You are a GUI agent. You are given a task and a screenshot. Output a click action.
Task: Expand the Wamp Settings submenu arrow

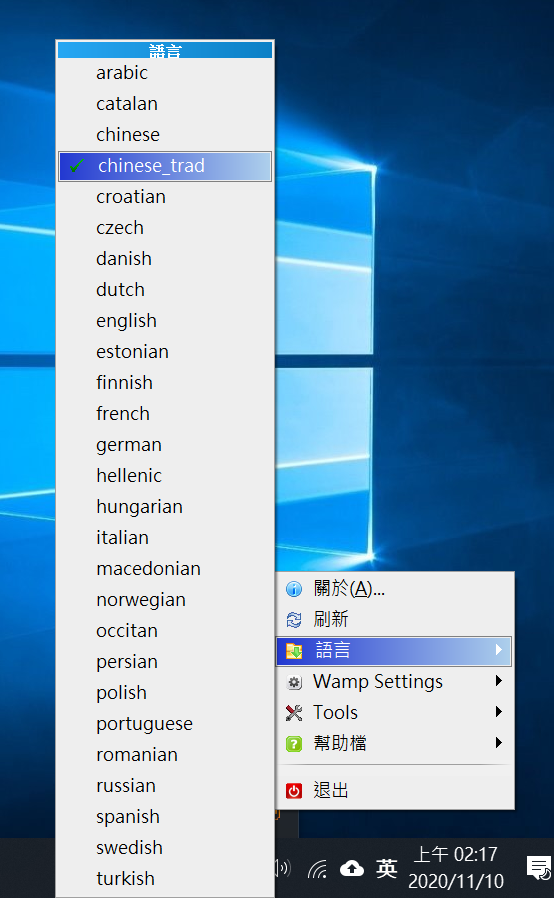point(498,681)
